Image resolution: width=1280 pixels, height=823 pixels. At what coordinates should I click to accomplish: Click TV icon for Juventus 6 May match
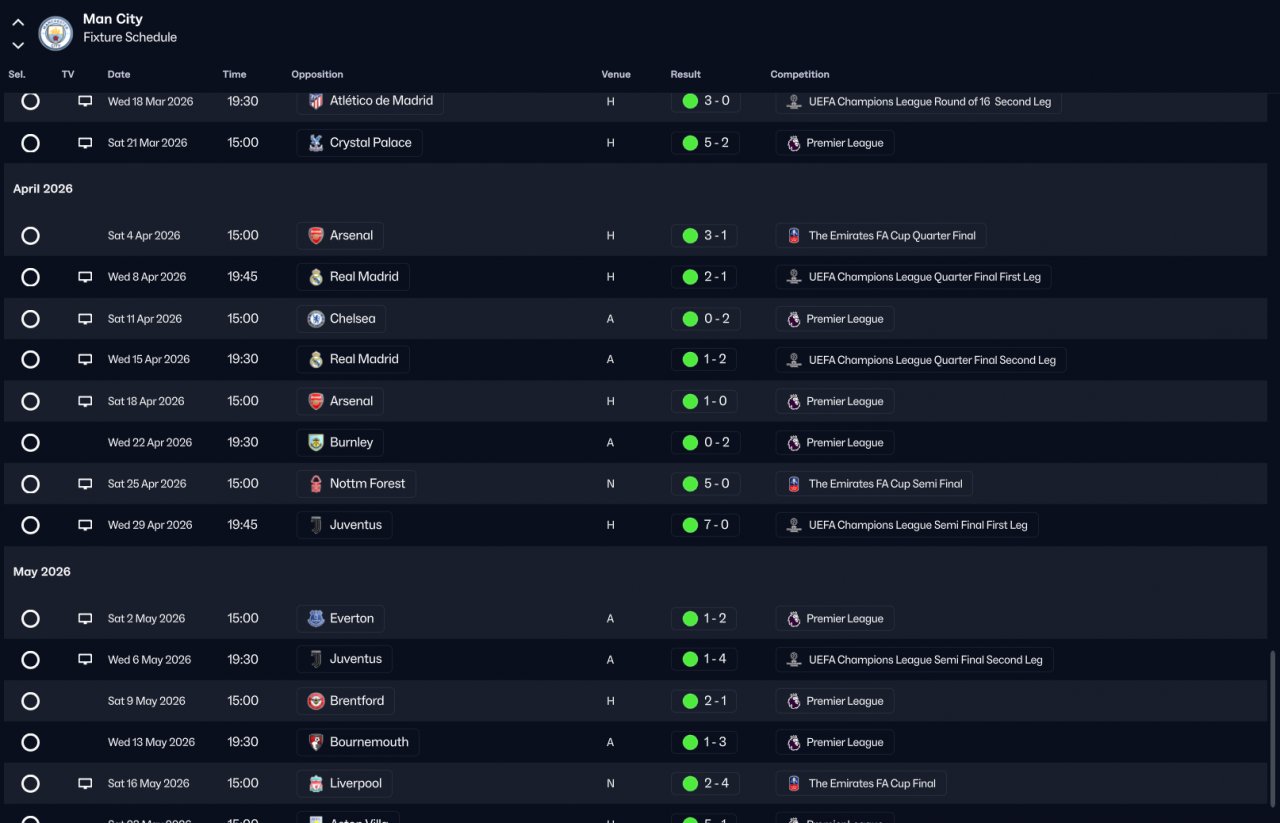pyautogui.click(x=85, y=660)
